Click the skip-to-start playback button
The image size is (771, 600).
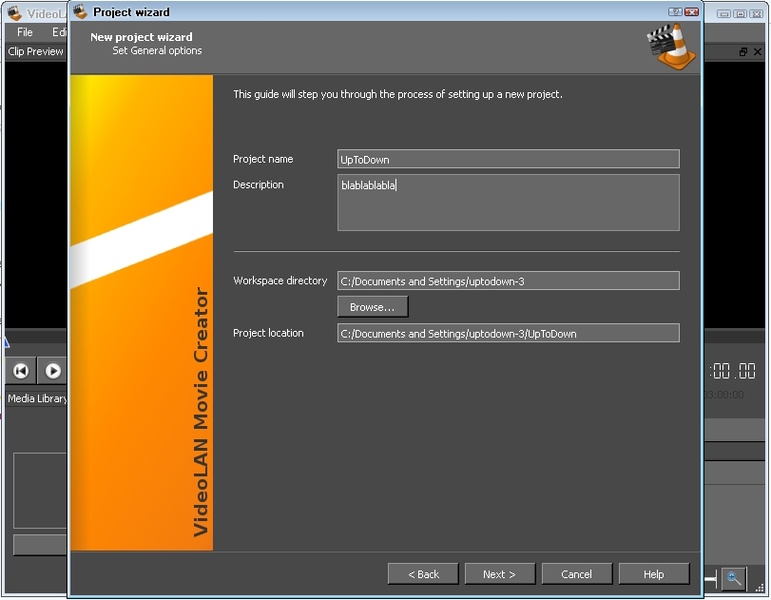point(21,371)
